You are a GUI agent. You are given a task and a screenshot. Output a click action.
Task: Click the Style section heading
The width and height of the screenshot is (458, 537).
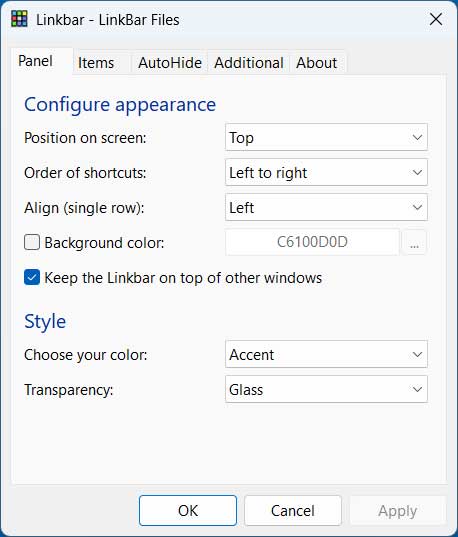point(45,322)
